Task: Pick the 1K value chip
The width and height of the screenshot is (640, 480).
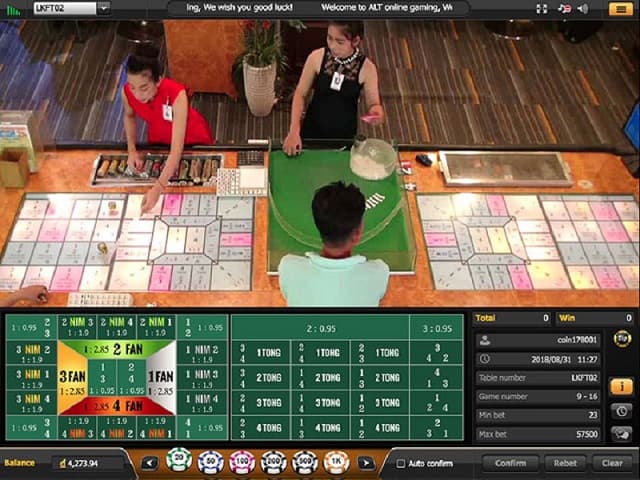Action: point(337,462)
